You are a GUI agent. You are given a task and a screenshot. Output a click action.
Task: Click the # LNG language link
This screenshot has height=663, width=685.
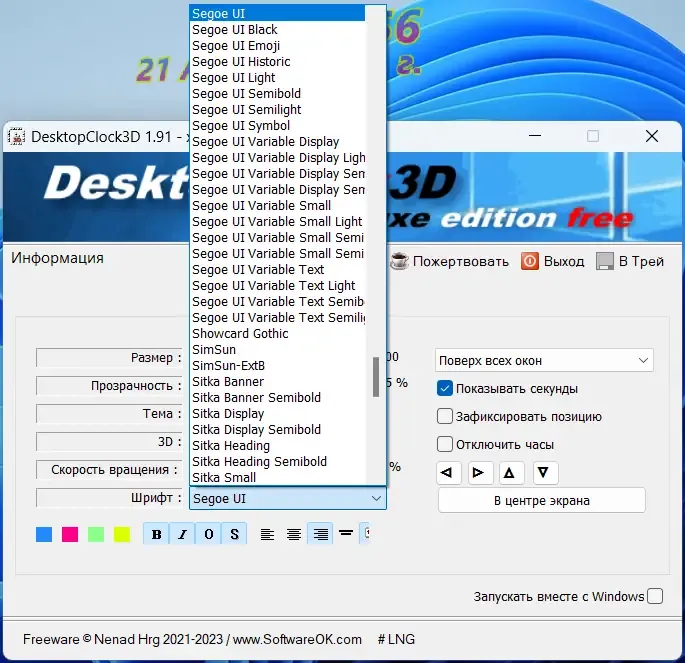[396, 639]
